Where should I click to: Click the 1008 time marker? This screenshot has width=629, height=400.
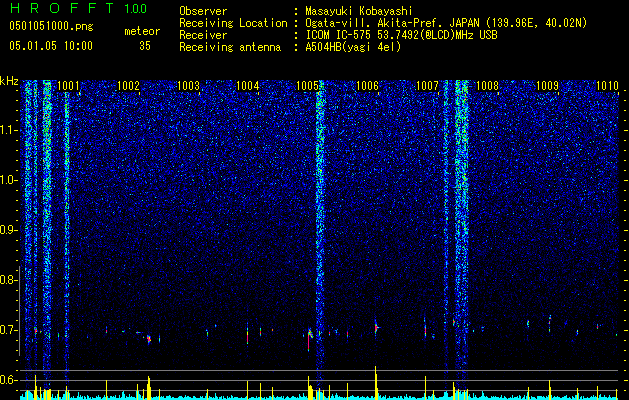[x=487, y=85]
